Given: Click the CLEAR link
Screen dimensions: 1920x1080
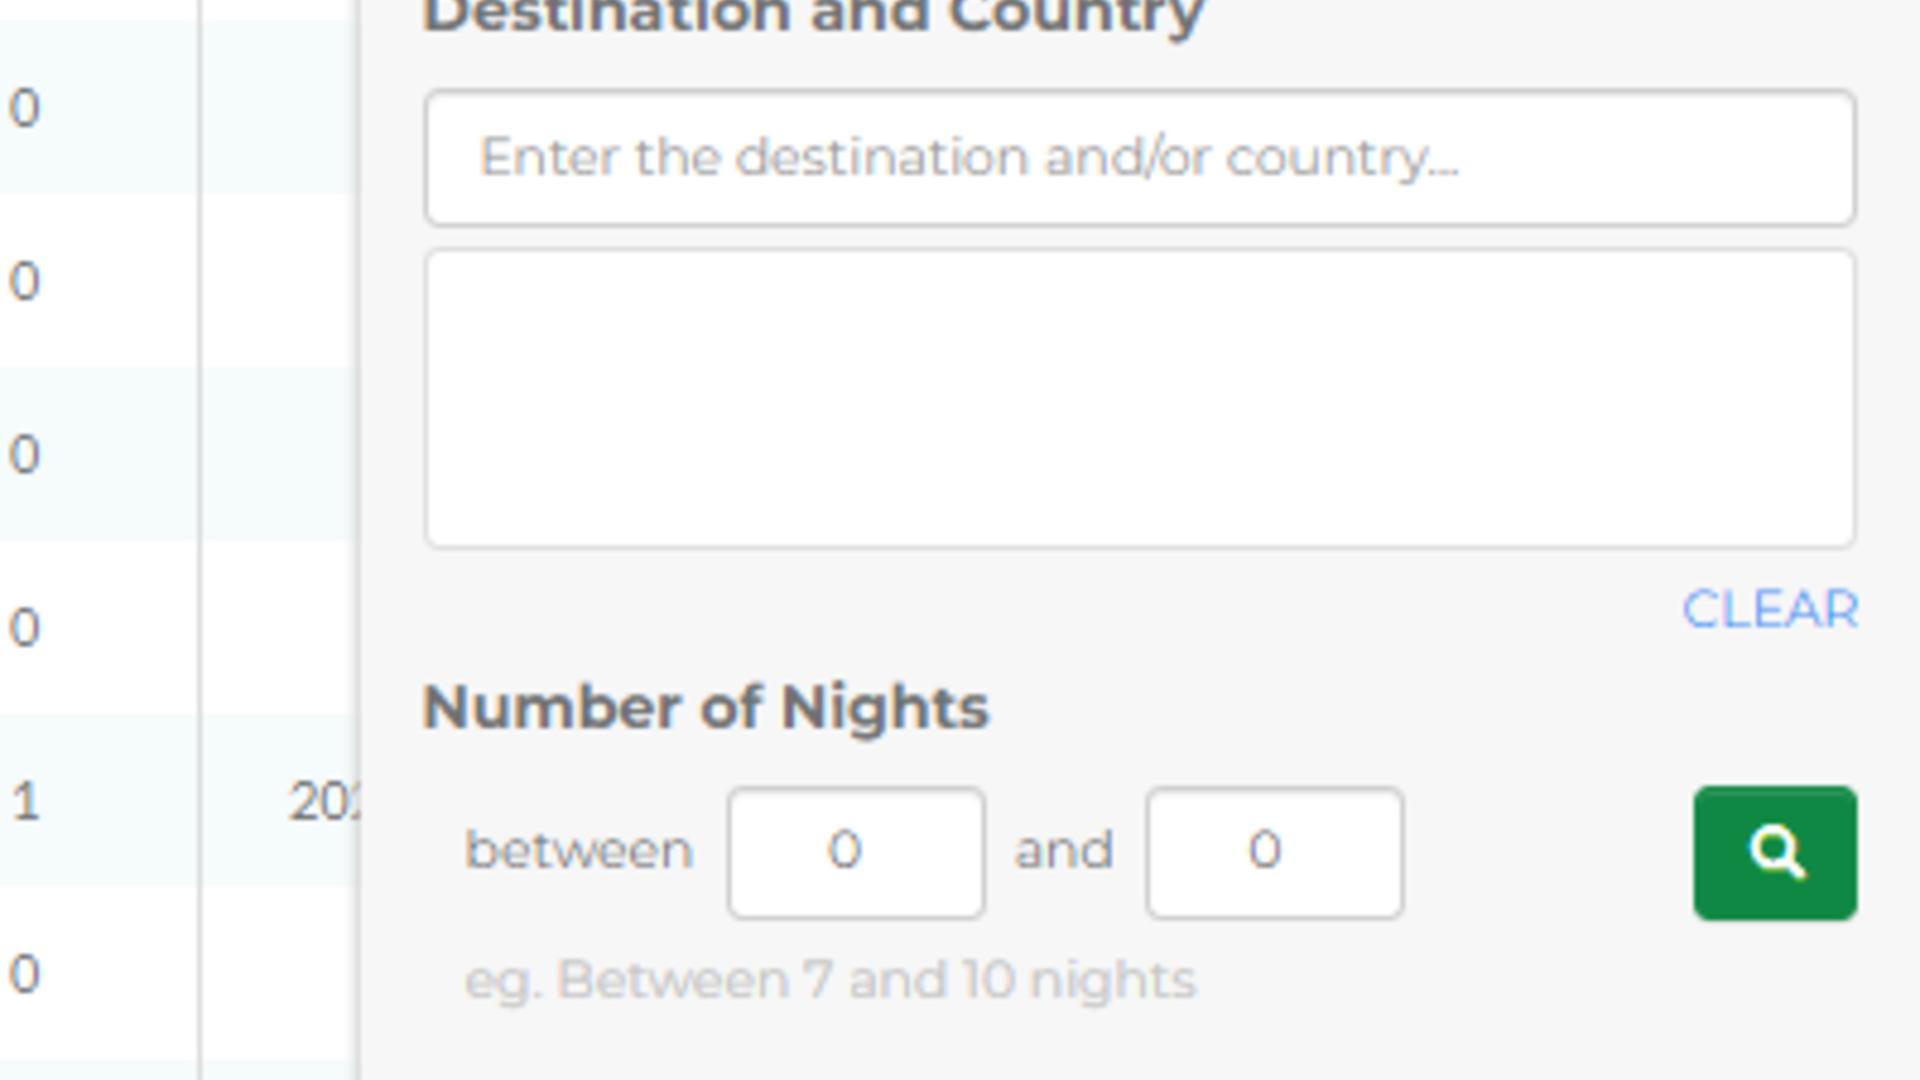Looking at the screenshot, I should click(1770, 609).
